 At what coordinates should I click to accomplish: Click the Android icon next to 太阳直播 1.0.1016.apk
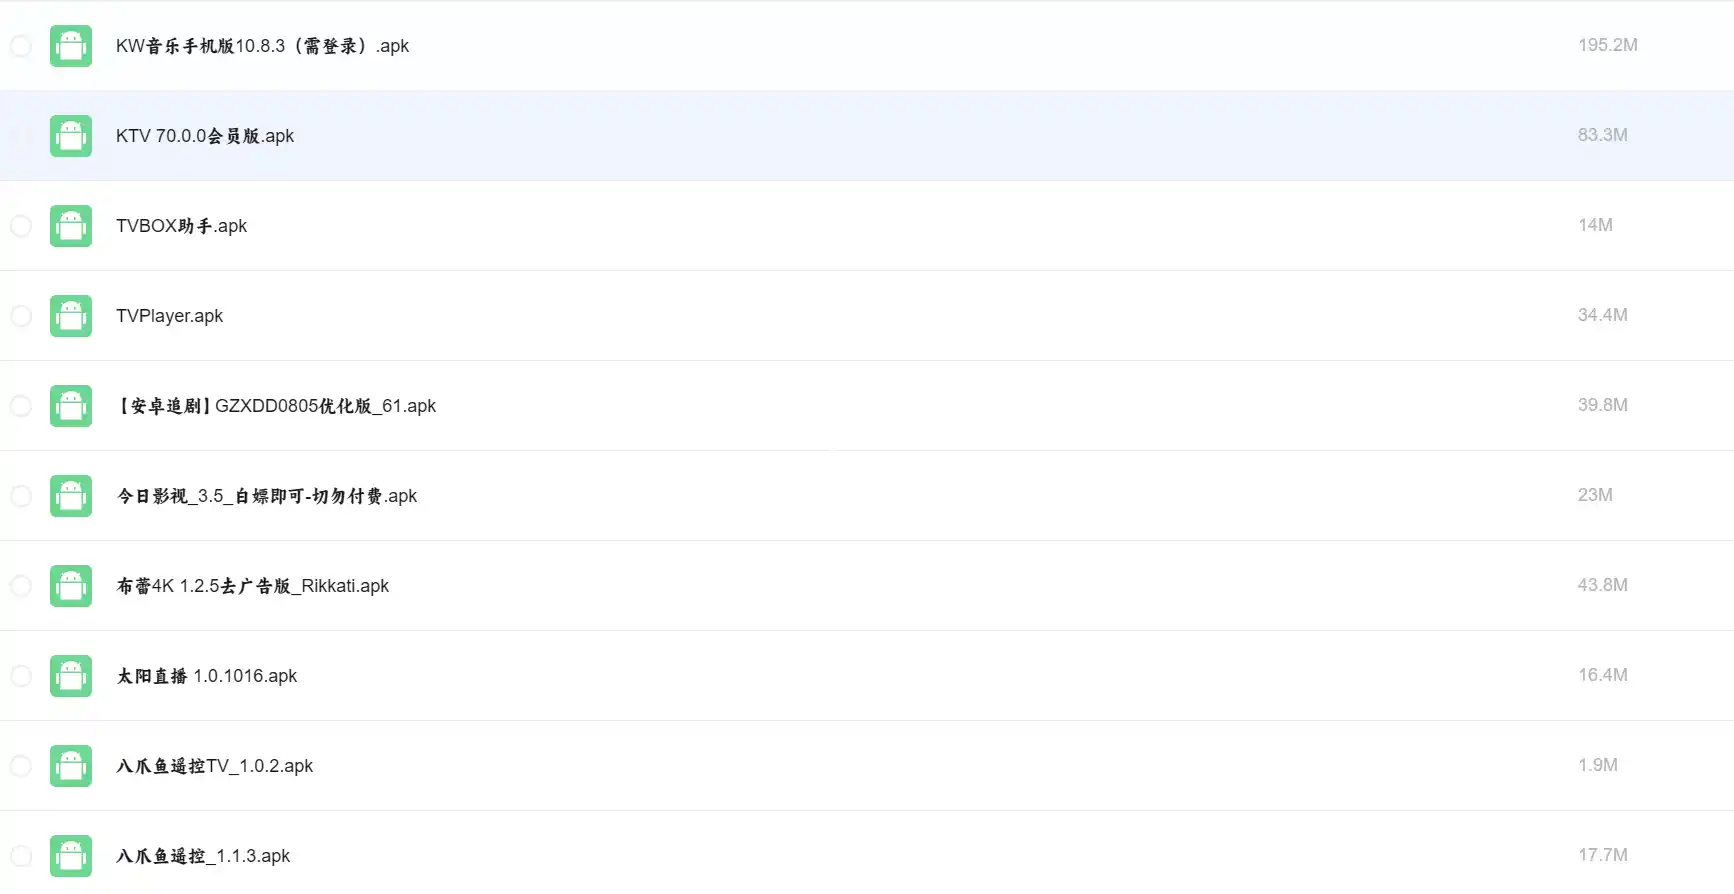(71, 676)
